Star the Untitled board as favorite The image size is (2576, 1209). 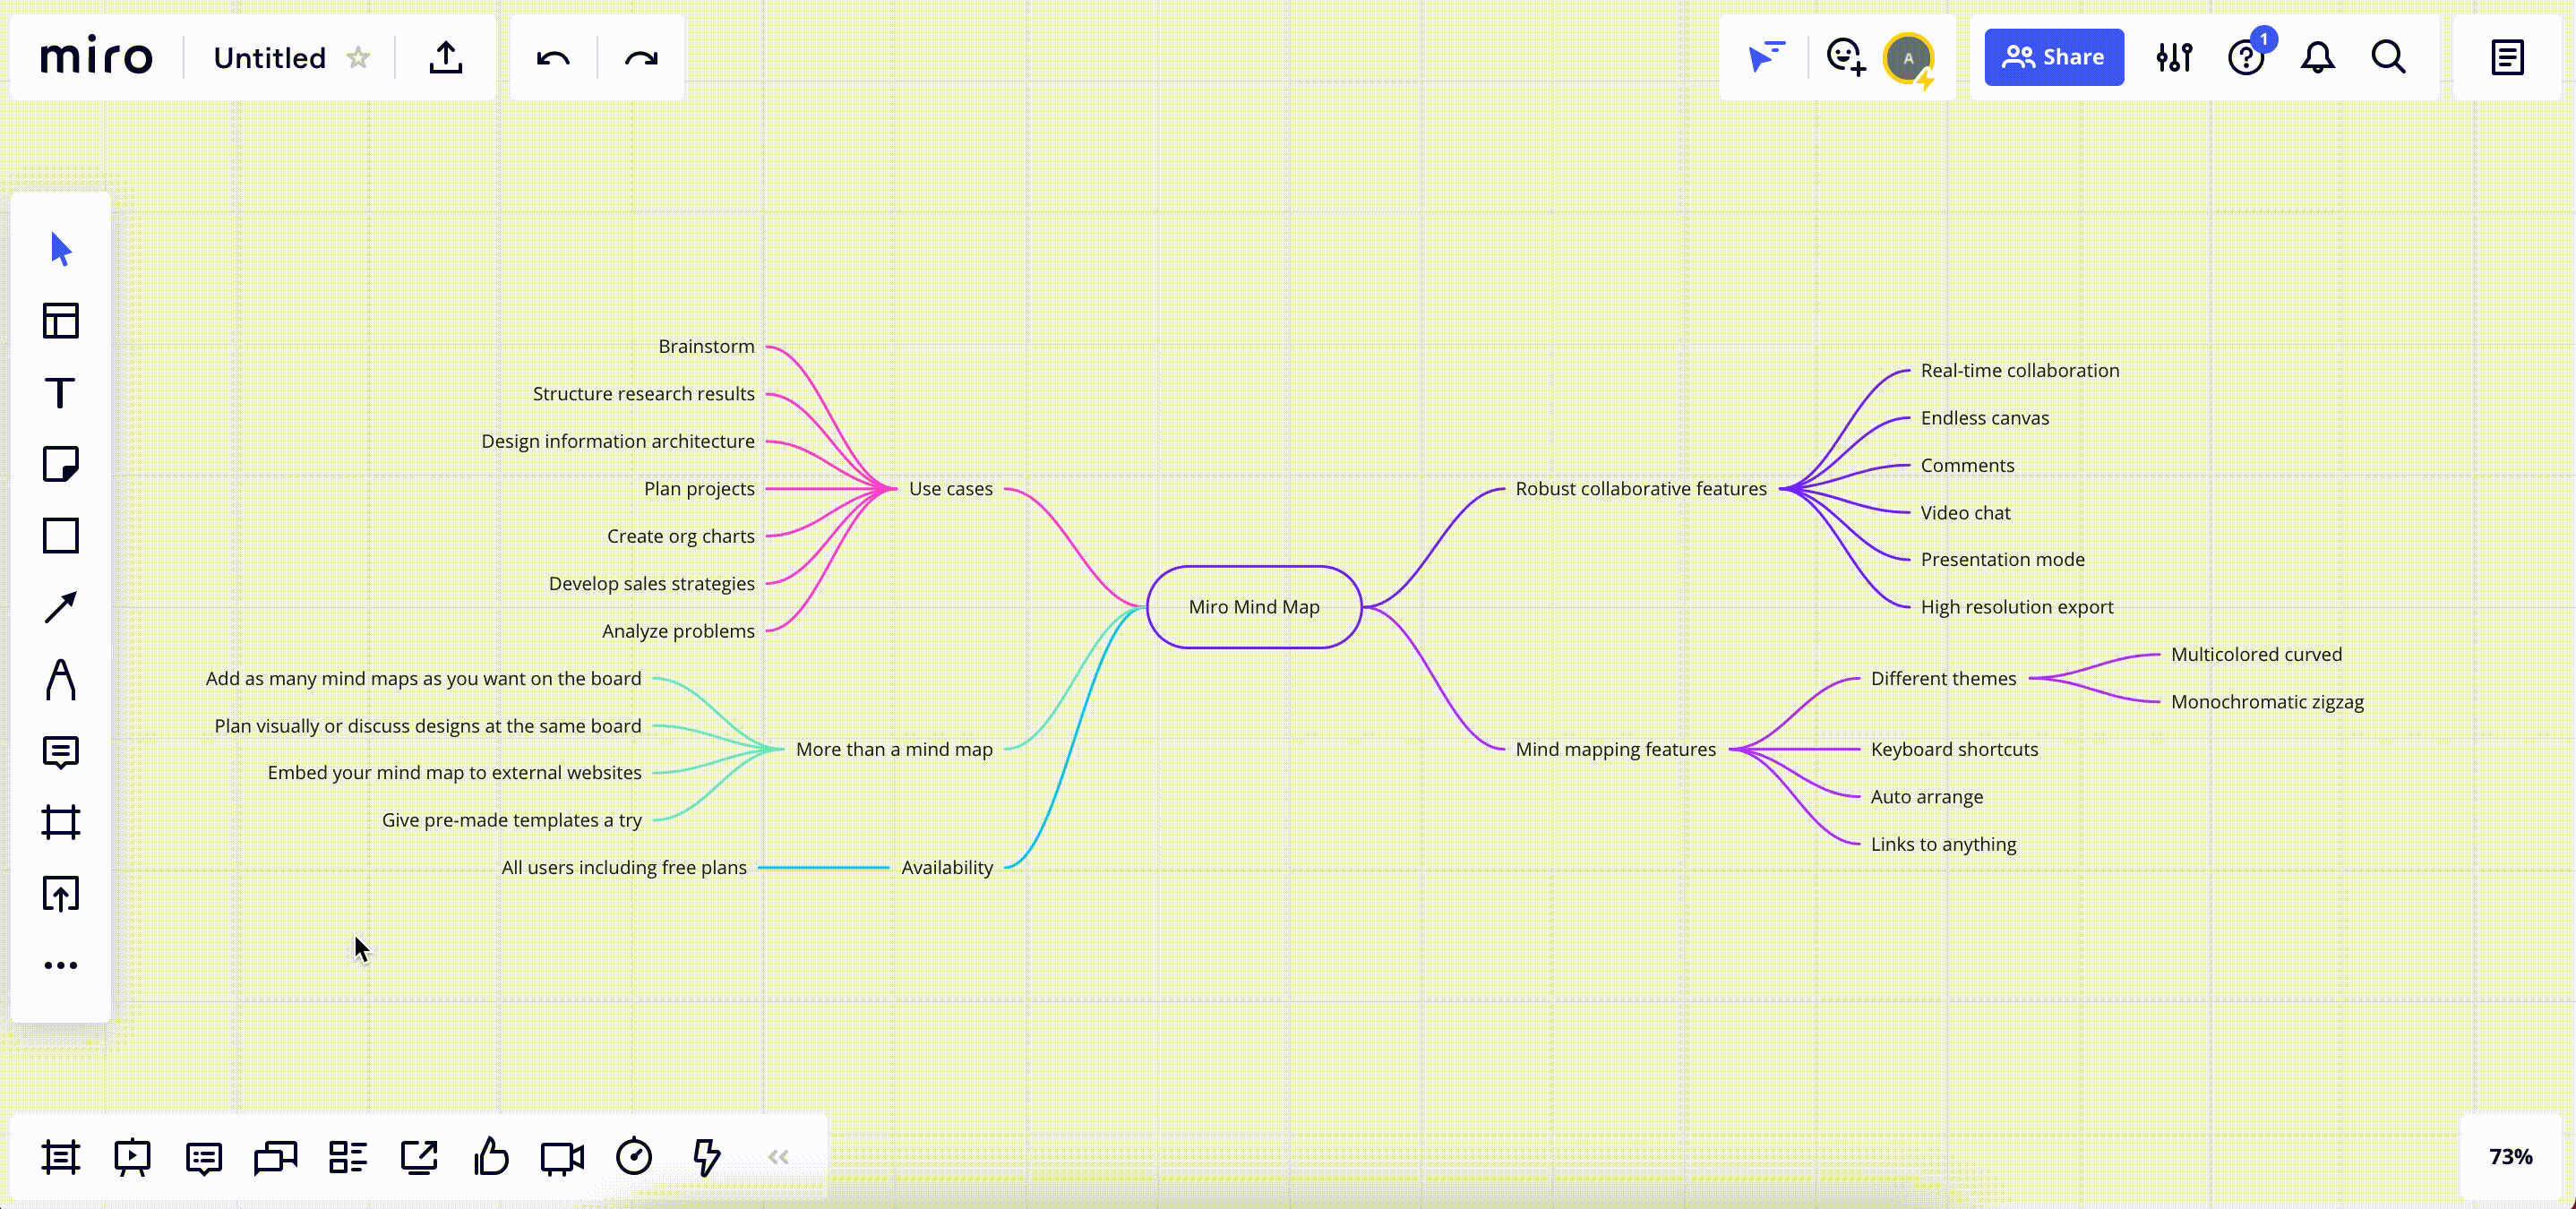click(358, 58)
